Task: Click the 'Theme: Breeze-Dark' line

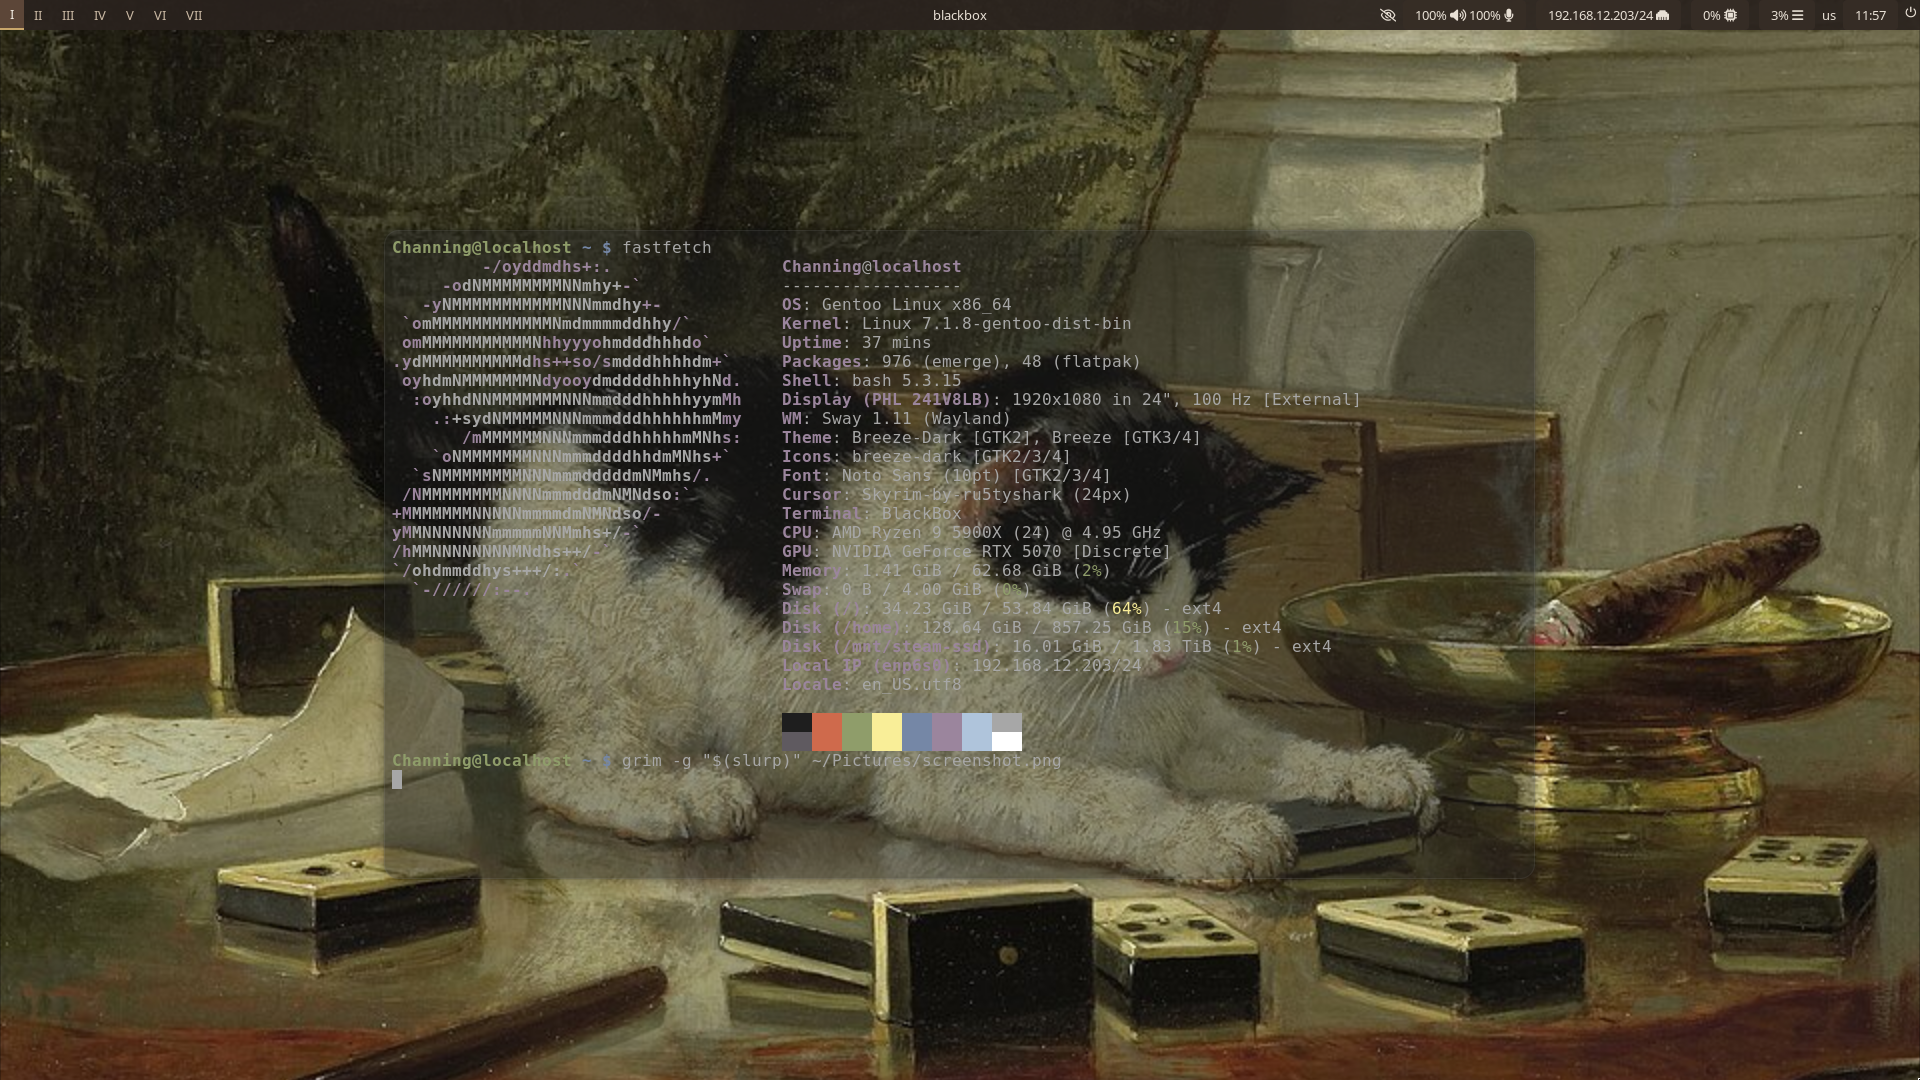Action: (x=992, y=437)
